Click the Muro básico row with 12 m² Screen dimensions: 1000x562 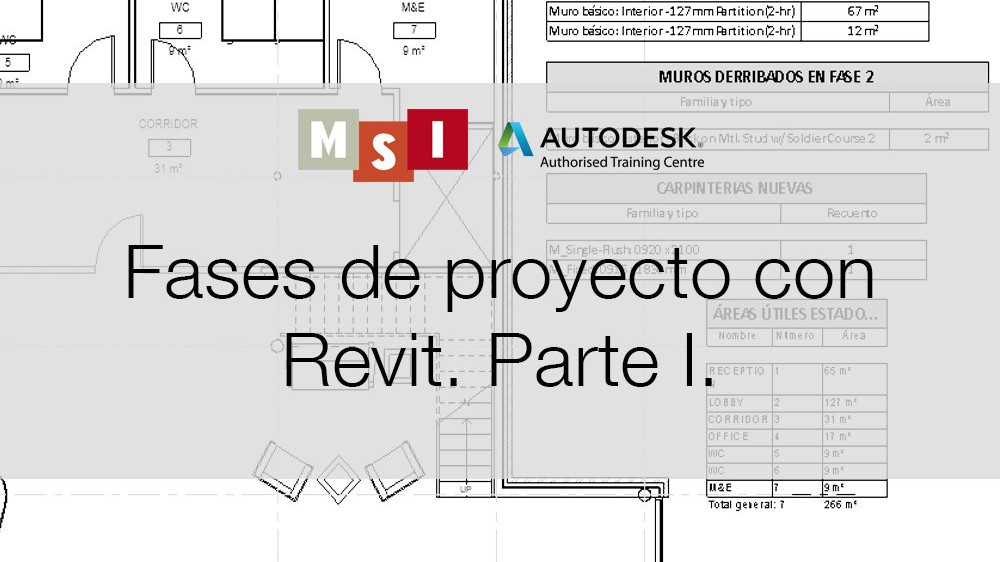tap(737, 31)
